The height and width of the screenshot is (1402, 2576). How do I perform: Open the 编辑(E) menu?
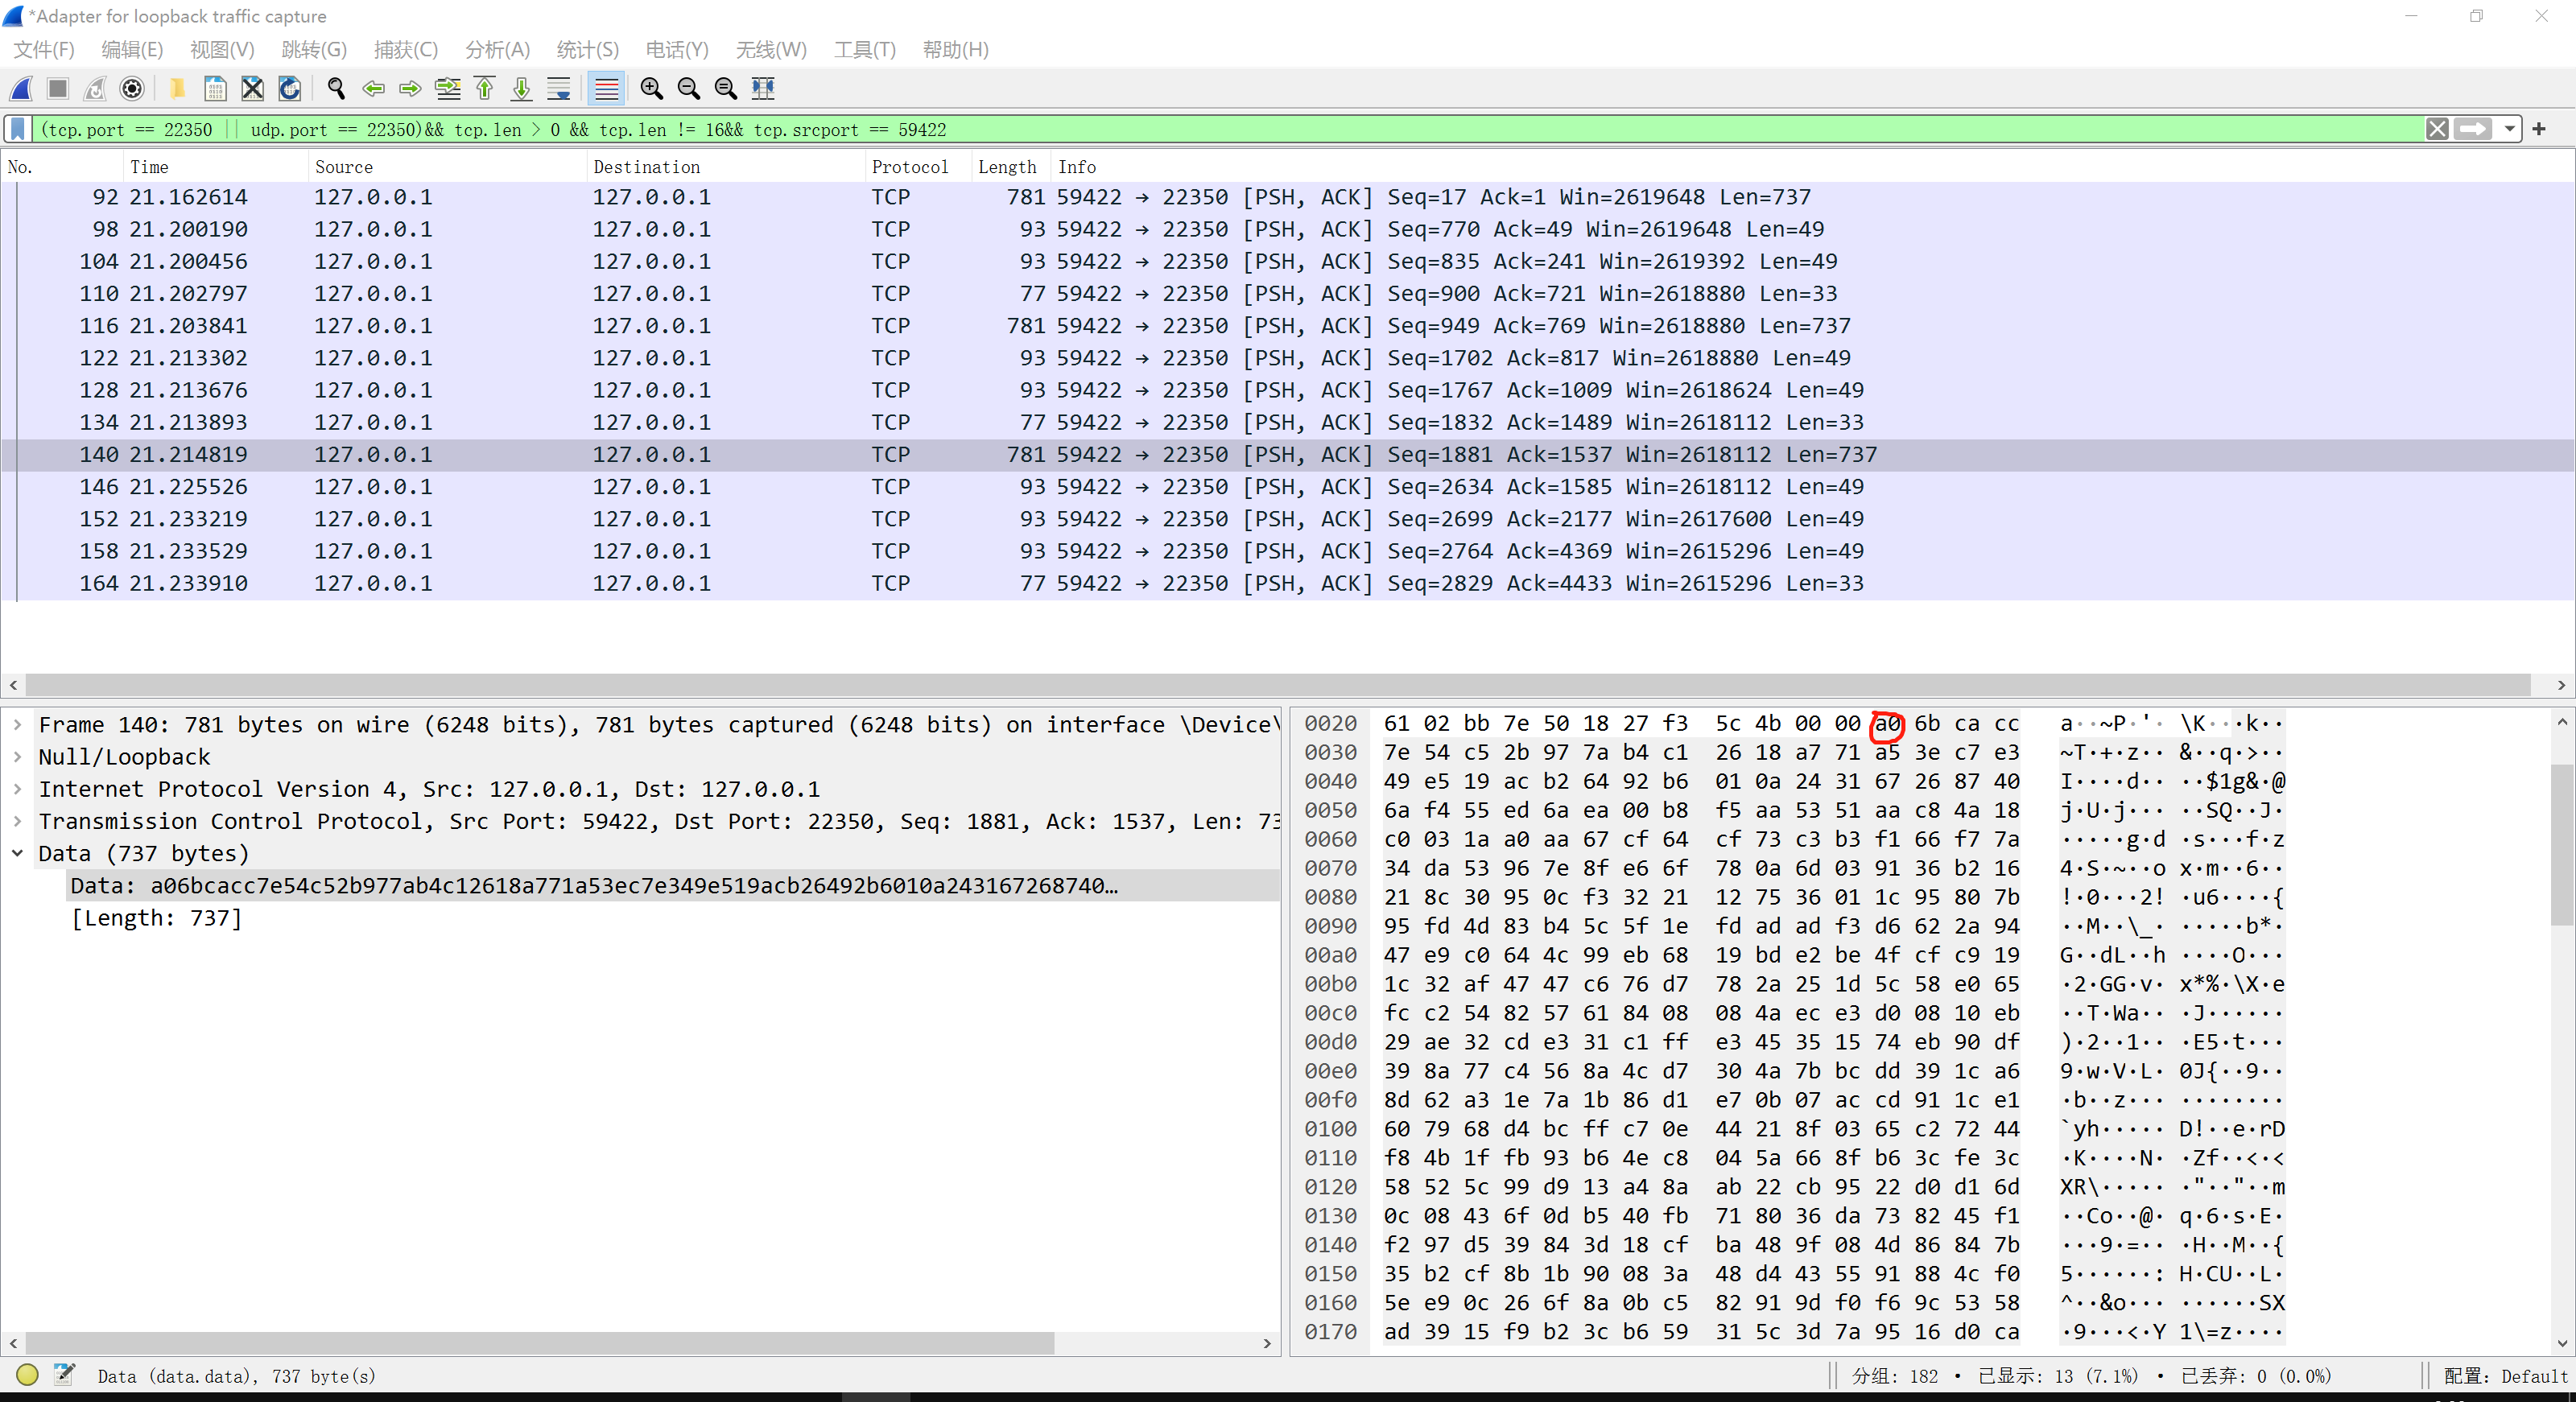[132, 50]
